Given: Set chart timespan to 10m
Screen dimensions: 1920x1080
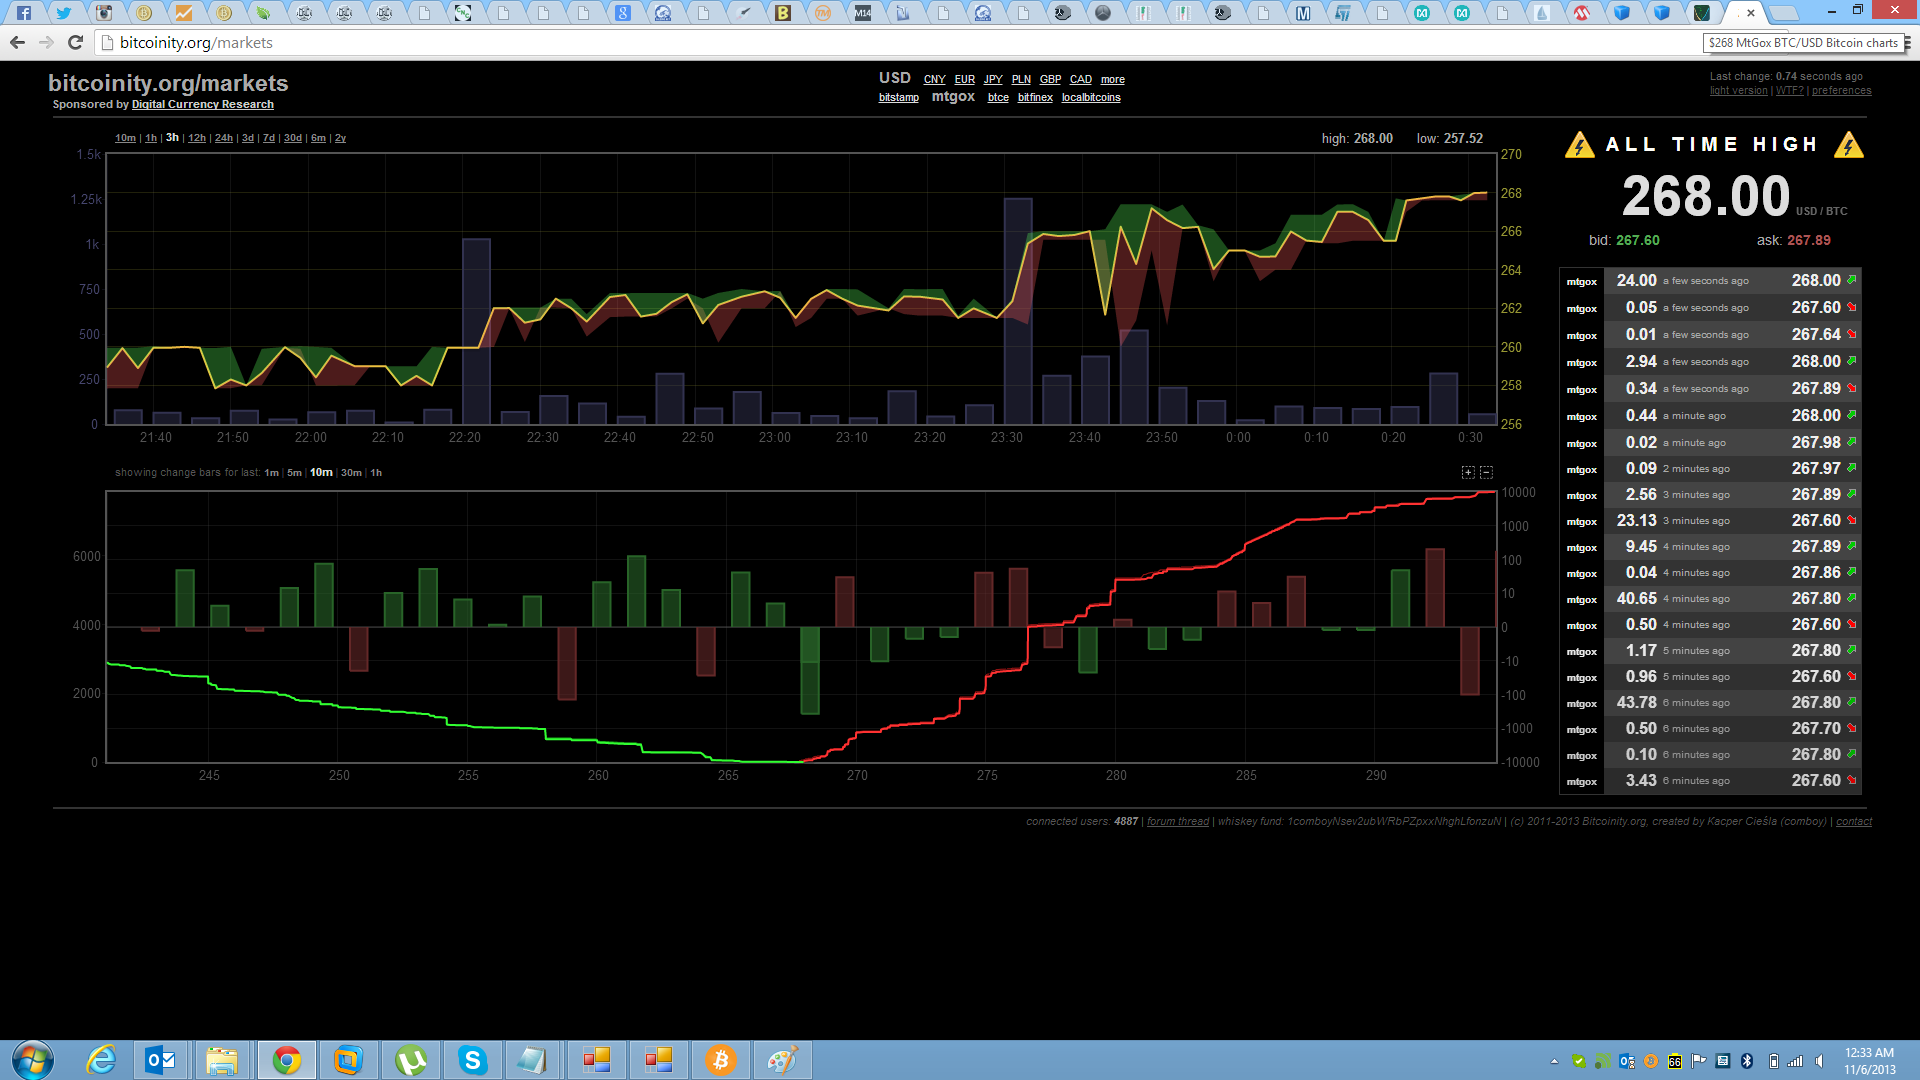Looking at the screenshot, I should (125, 138).
